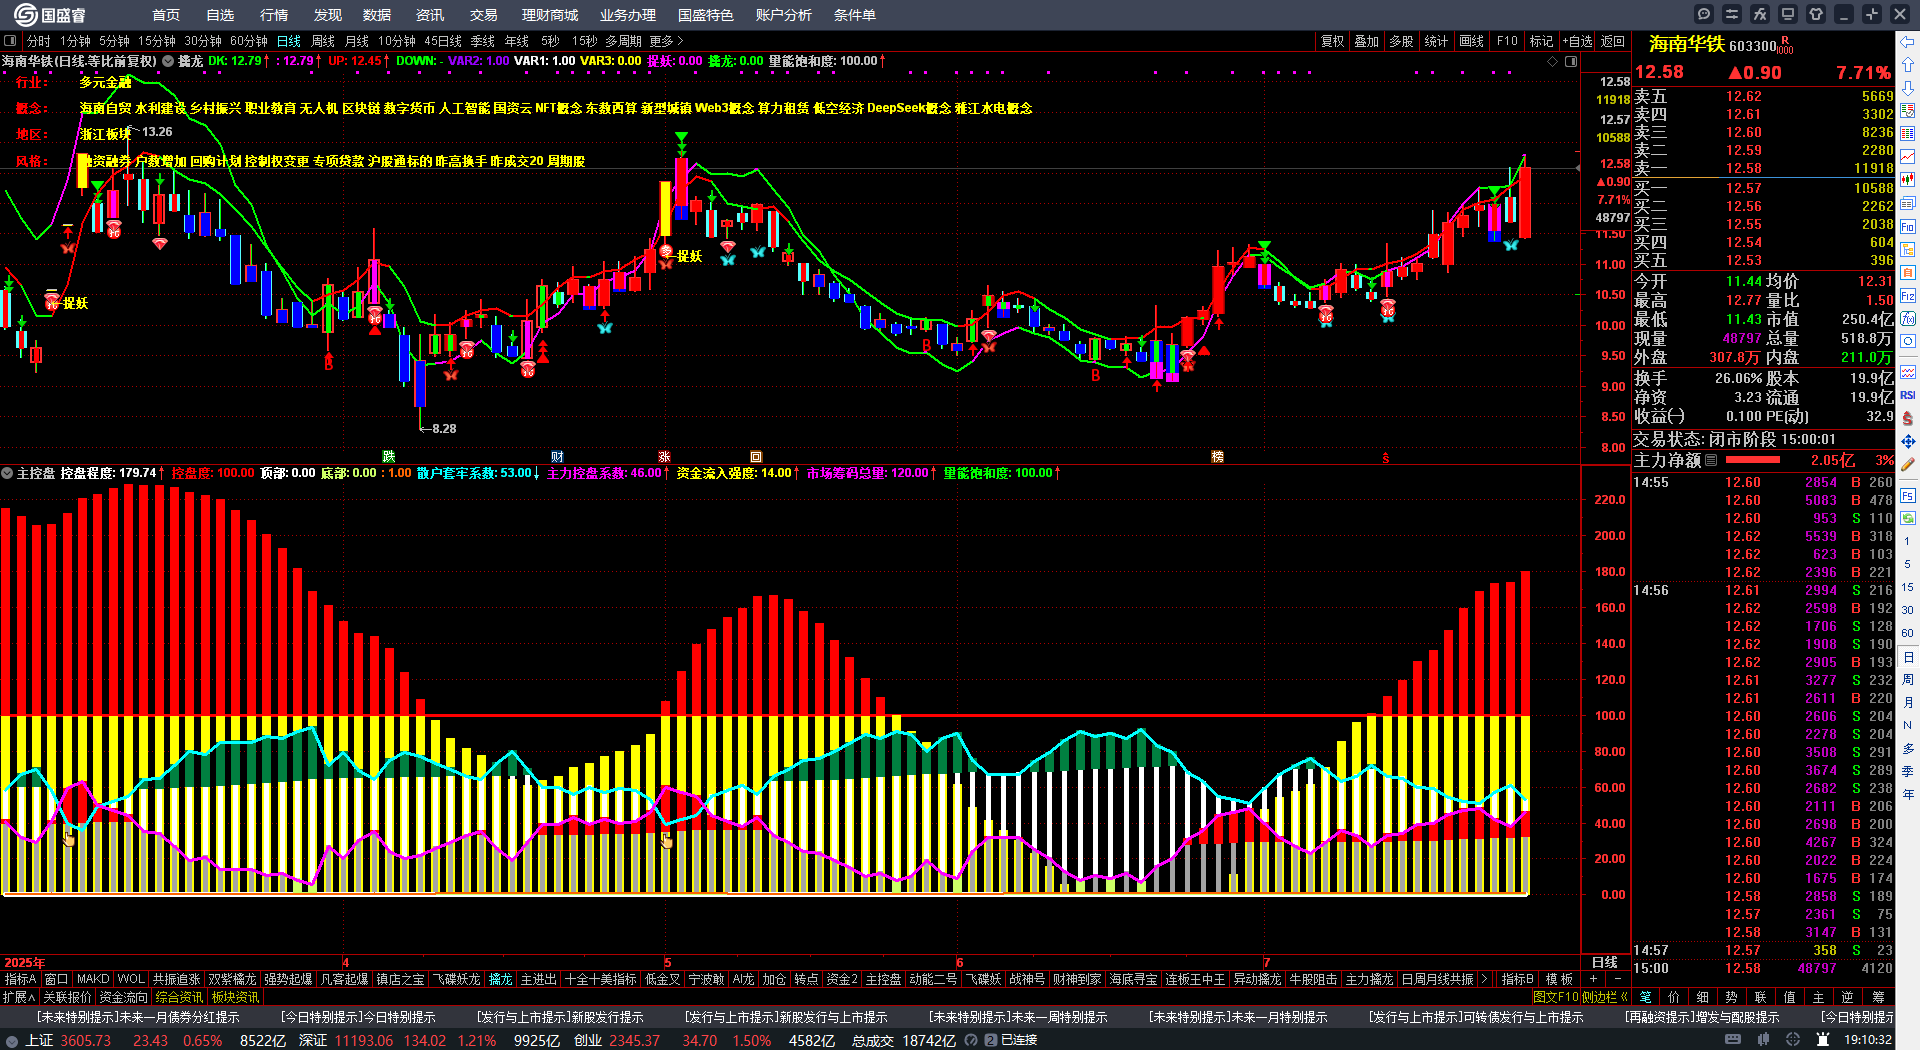Click the Fiz sidebar icon

[x=1908, y=296]
